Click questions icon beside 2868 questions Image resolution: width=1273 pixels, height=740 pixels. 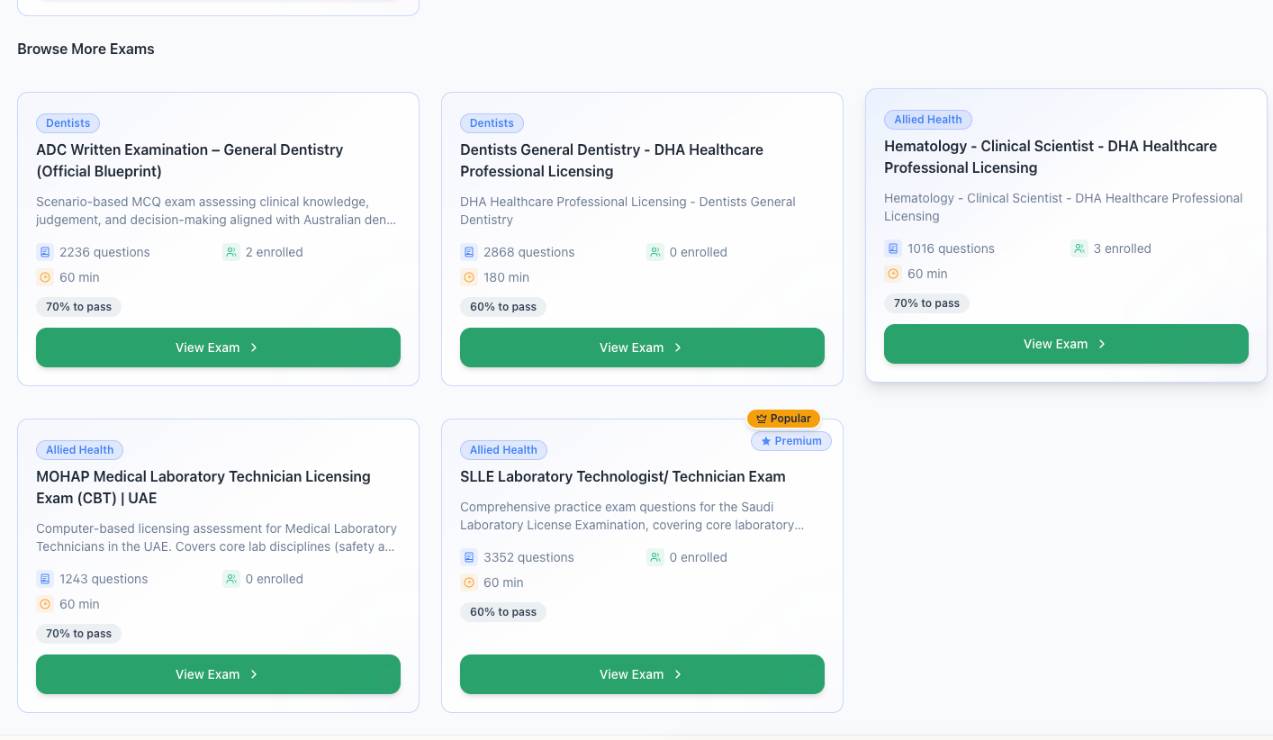469,252
